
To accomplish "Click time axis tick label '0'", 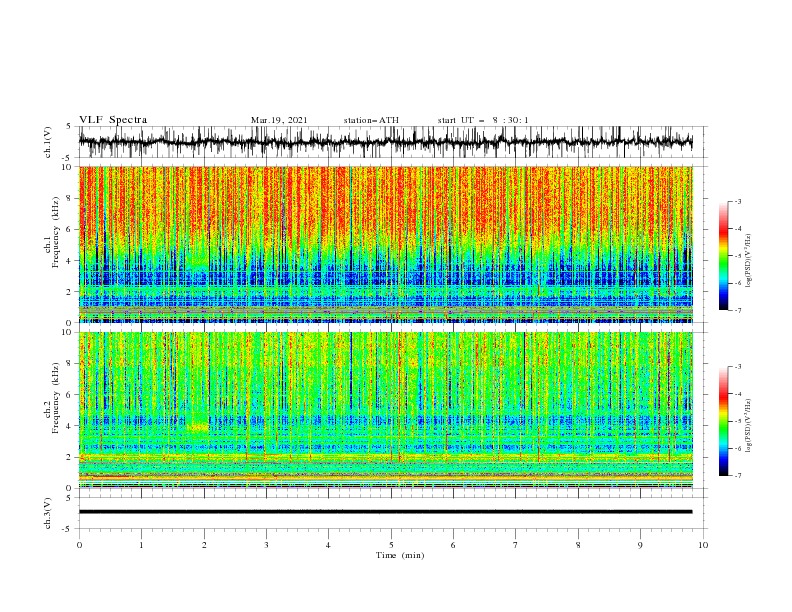I will pyautogui.click(x=79, y=545).
